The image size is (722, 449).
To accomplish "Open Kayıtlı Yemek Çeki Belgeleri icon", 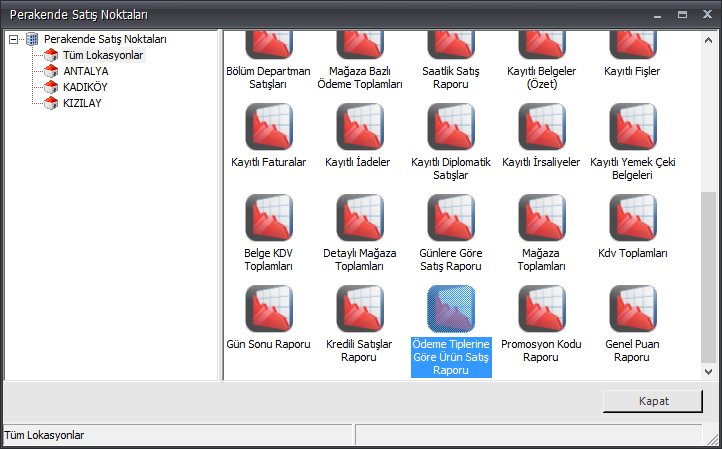I will coord(633,127).
